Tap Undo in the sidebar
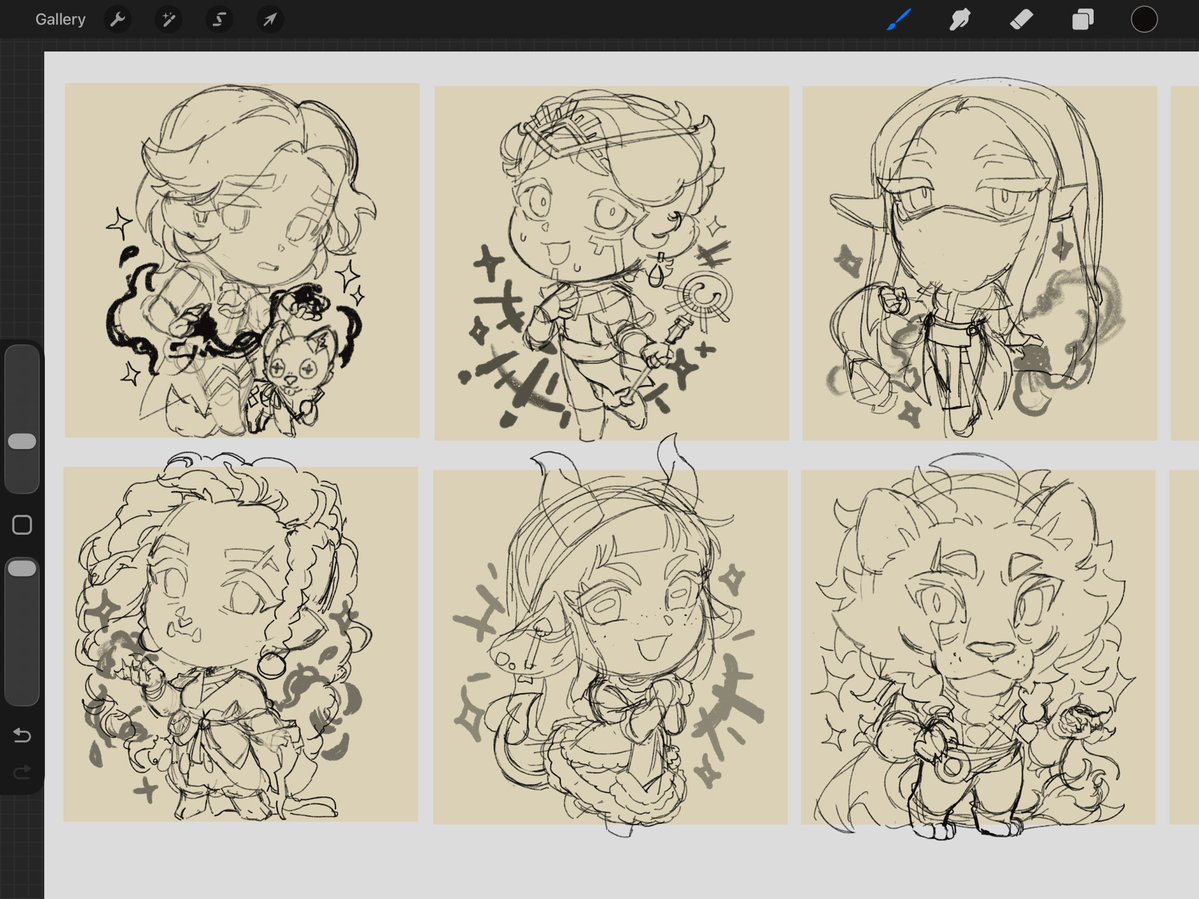 tap(22, 735)
